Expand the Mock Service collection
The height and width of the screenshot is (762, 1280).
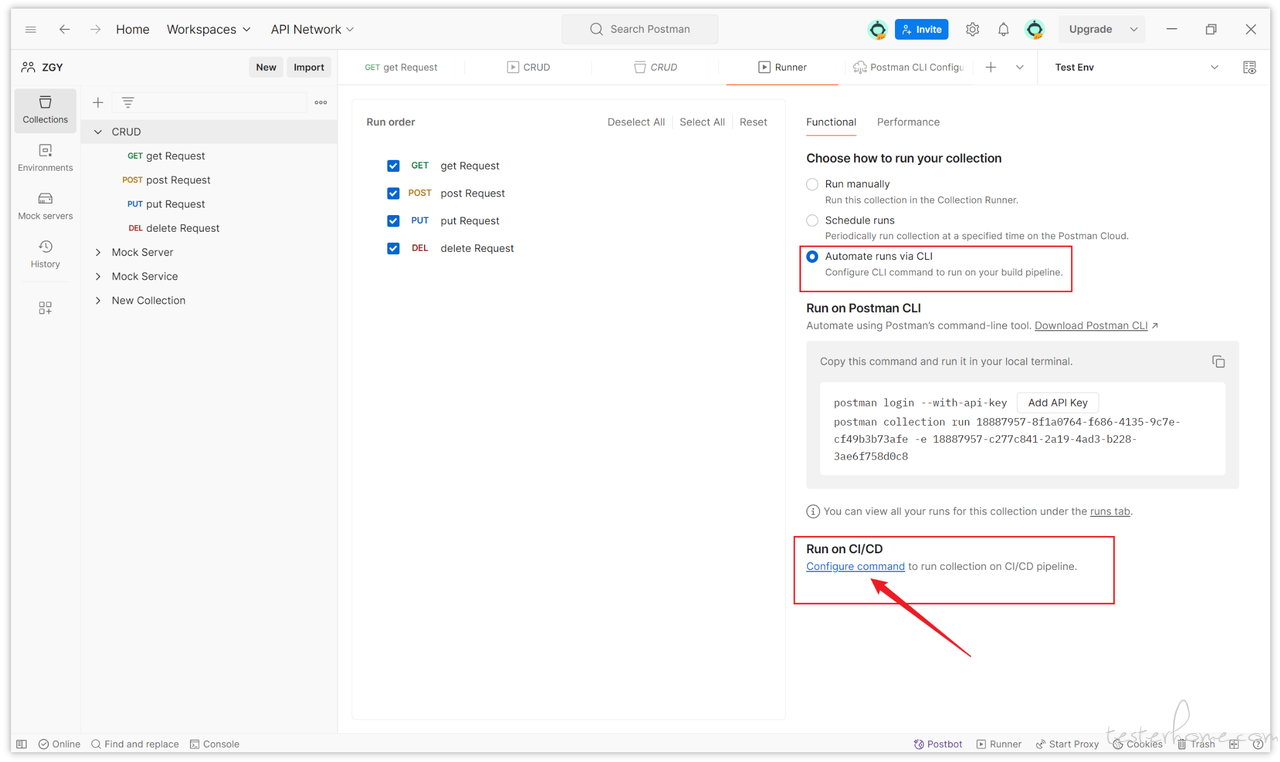[x=98, y=276]
